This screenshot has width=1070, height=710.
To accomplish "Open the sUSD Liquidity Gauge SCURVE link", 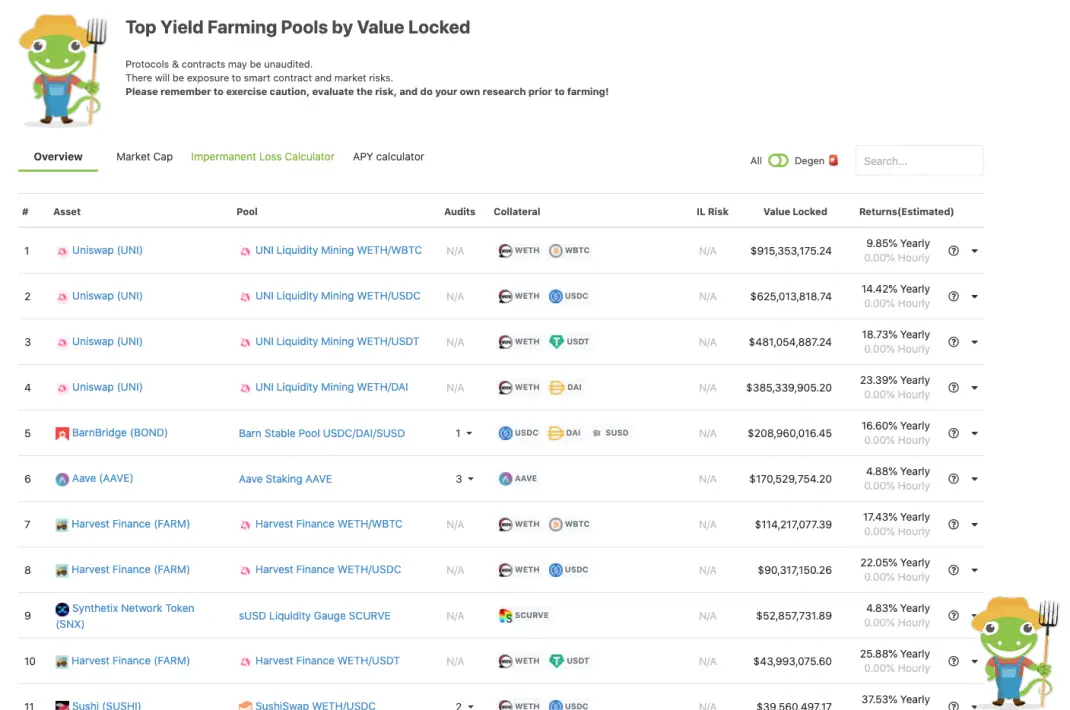I will [315, 615].
